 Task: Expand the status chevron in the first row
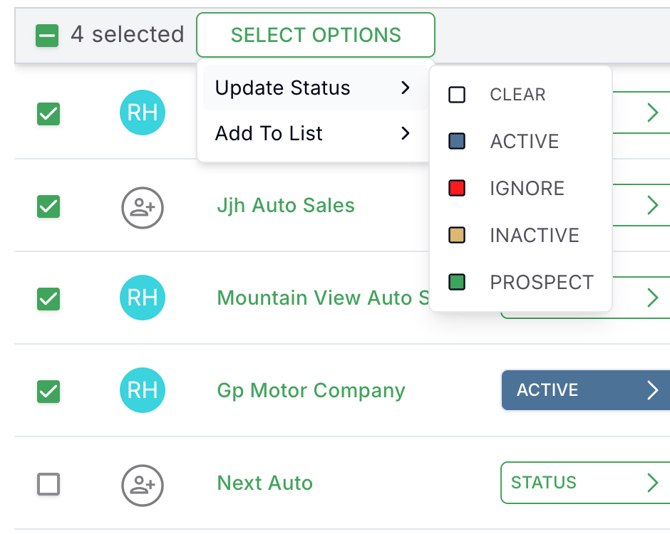pos(652,113)
